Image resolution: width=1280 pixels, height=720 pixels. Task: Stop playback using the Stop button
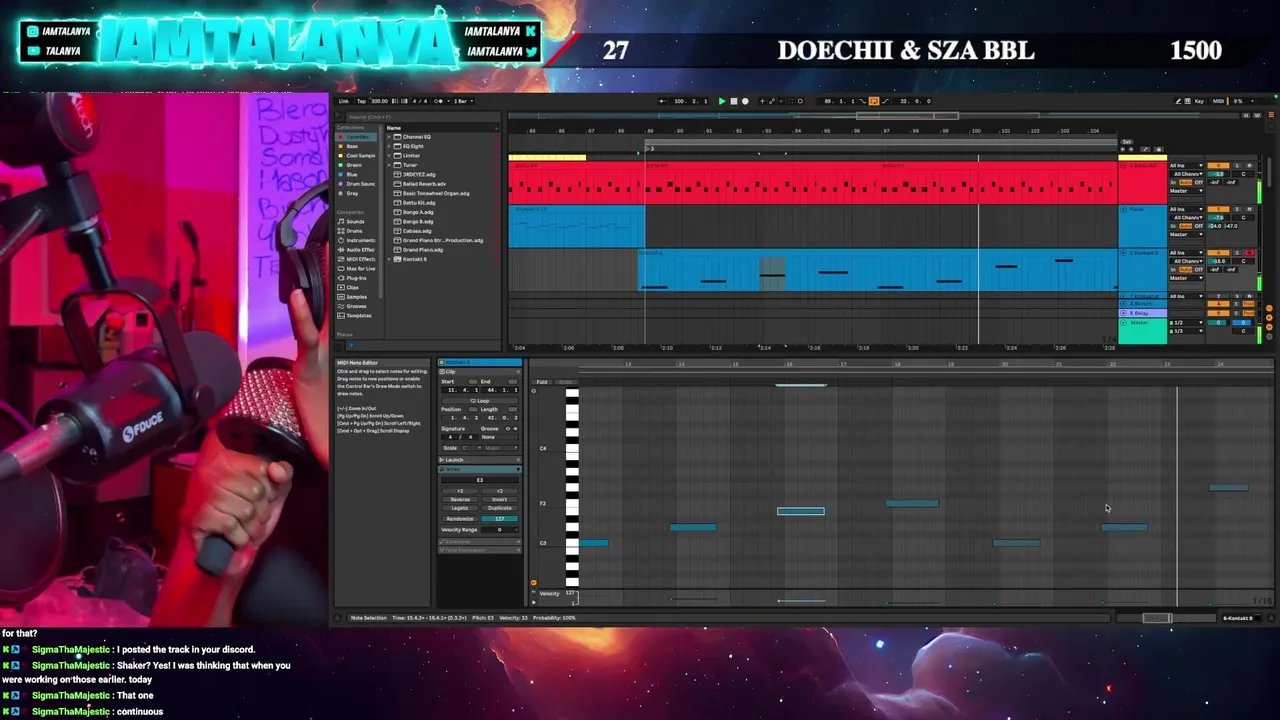pyautogui.click(x=734, y=101)
